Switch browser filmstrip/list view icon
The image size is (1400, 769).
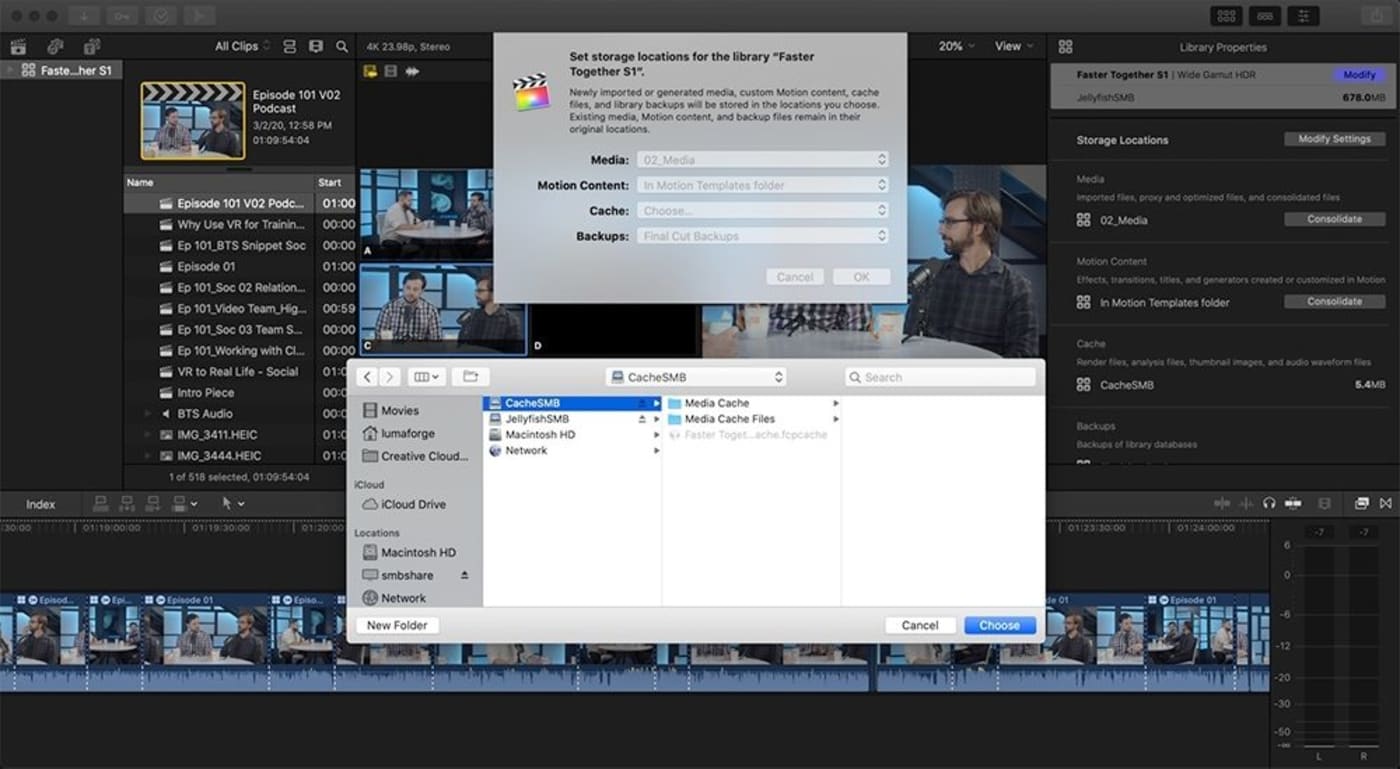click(x=316, y=46)
